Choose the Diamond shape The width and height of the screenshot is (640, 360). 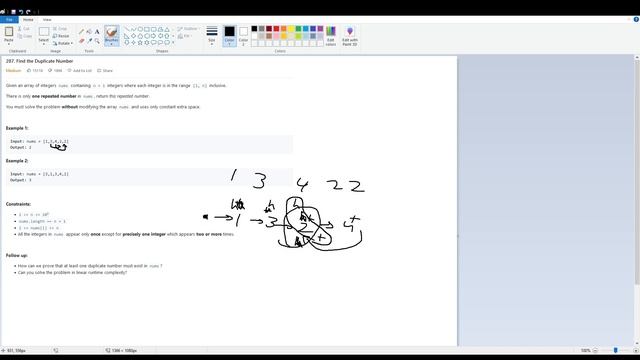[133, 36]
